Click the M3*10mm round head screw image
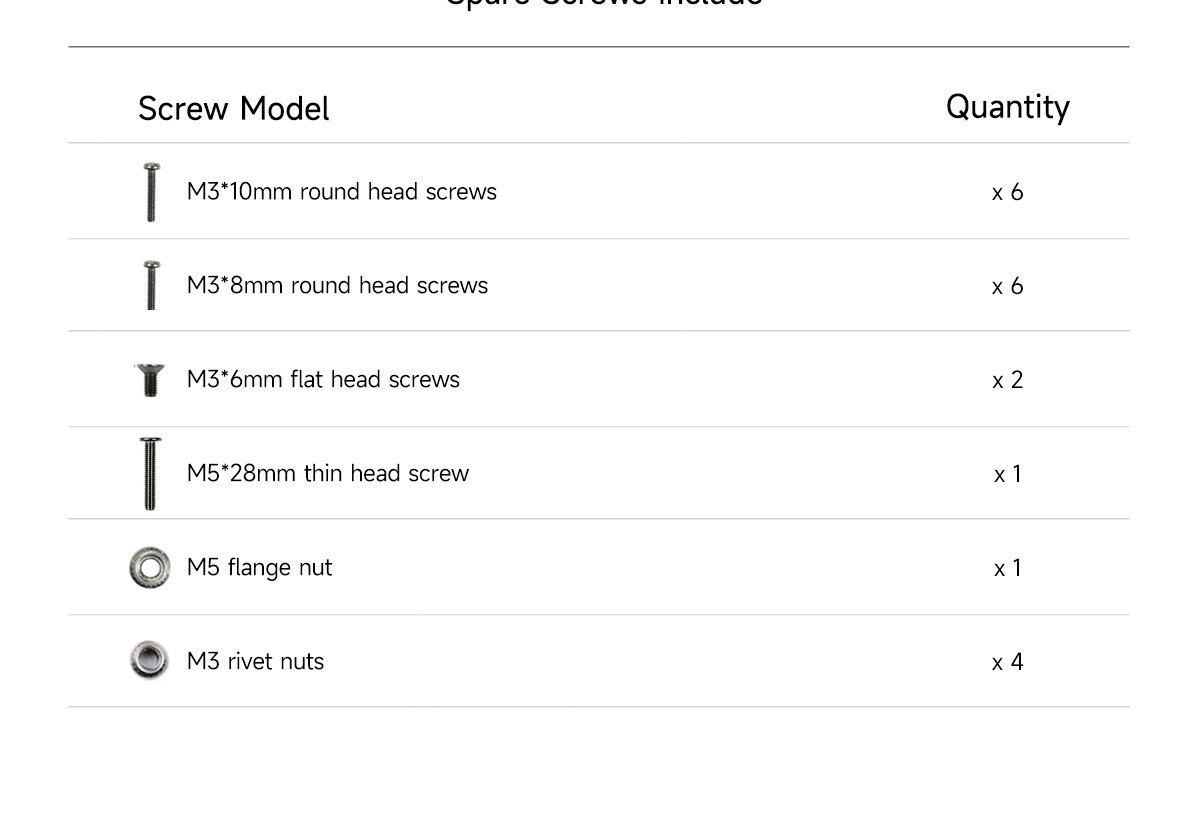 point(150,191)
